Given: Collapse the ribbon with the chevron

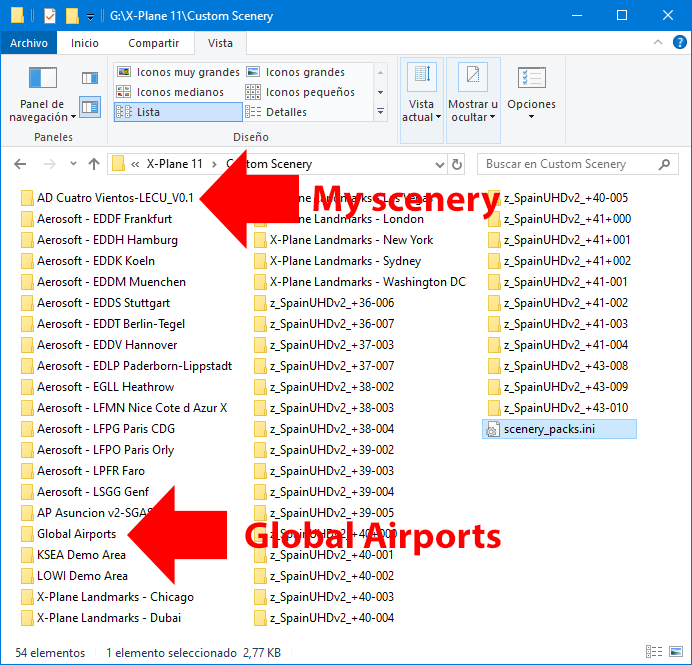Looking at the screenshot, I should [x=658, y=42].
